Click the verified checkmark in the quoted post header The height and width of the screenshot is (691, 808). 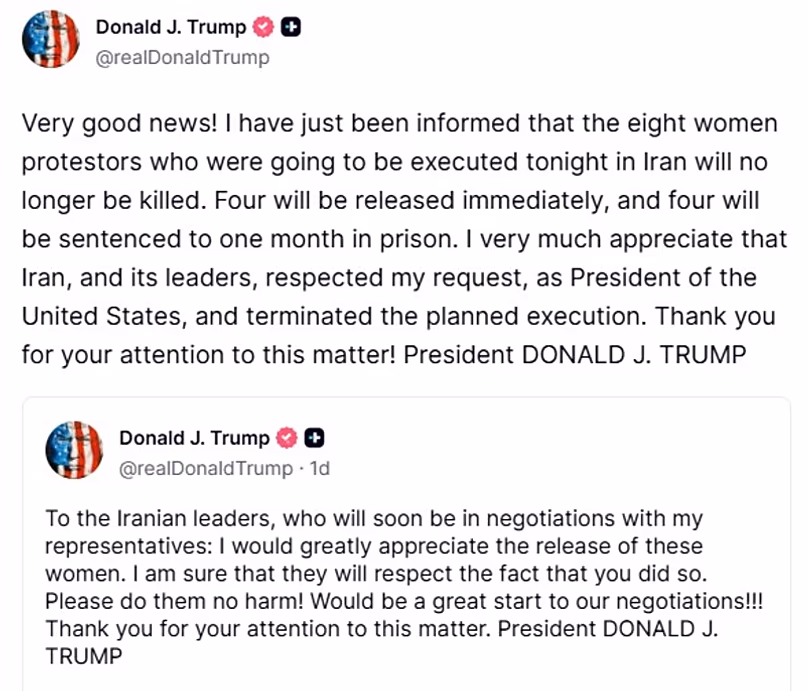point(289,437)
